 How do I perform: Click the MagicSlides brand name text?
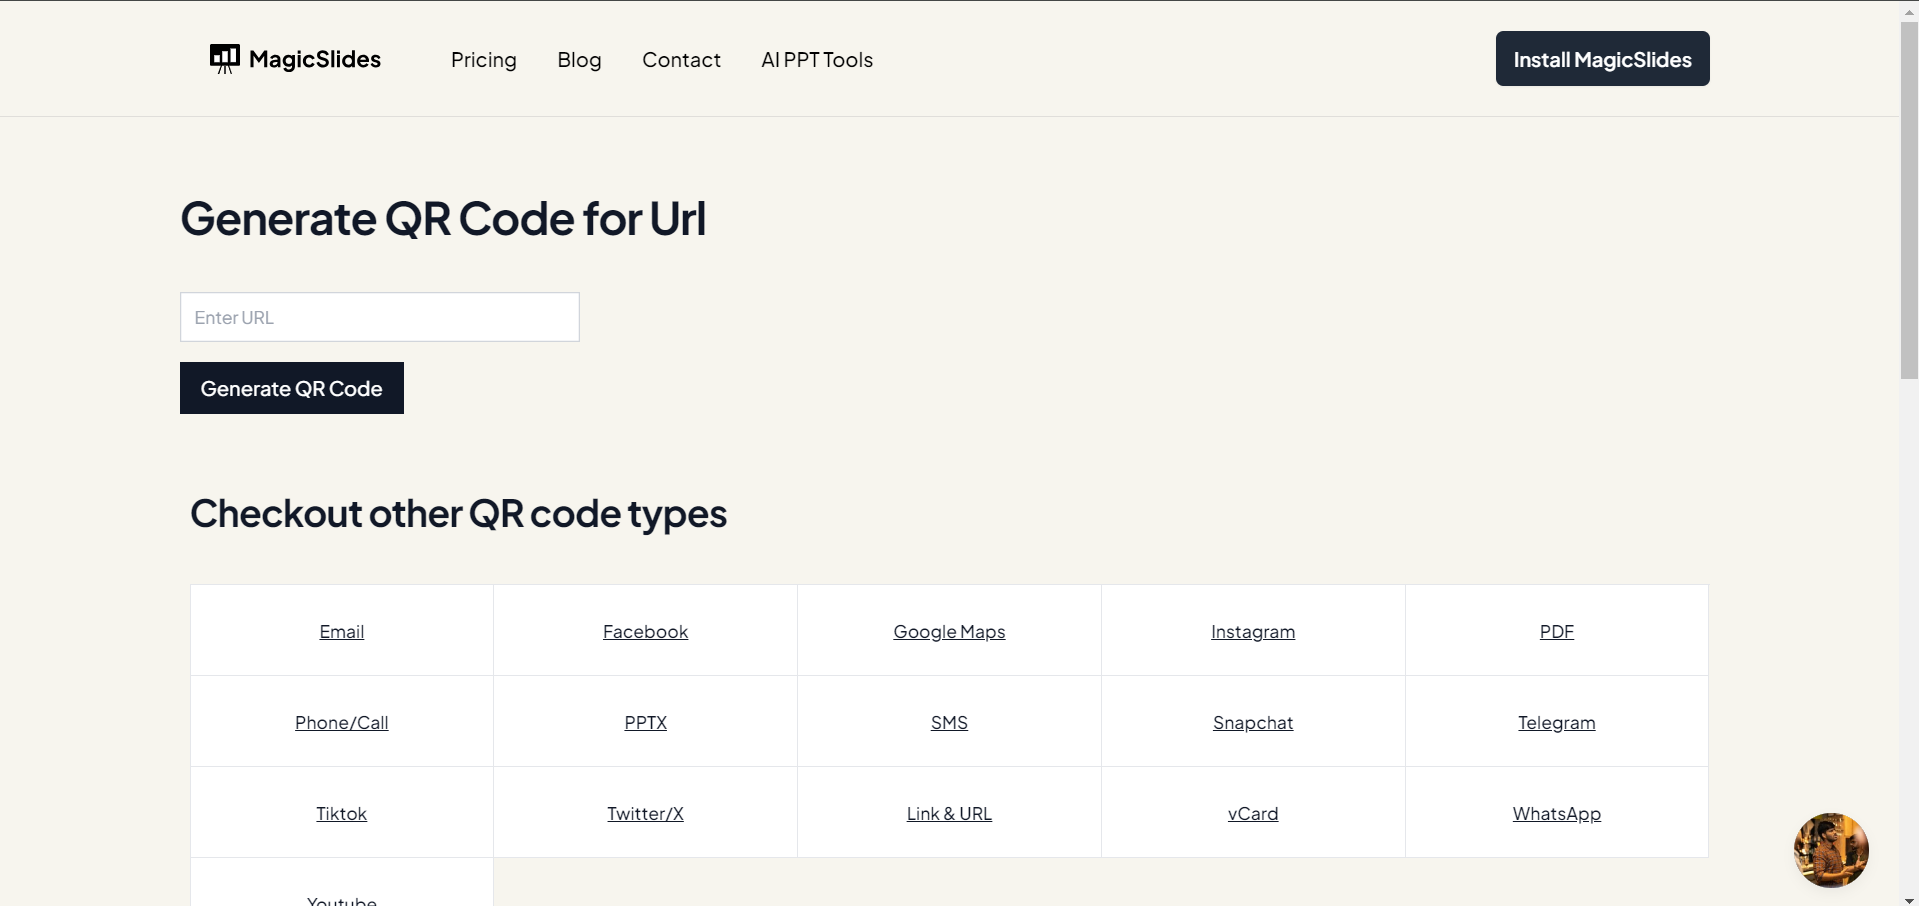point(315,60)
